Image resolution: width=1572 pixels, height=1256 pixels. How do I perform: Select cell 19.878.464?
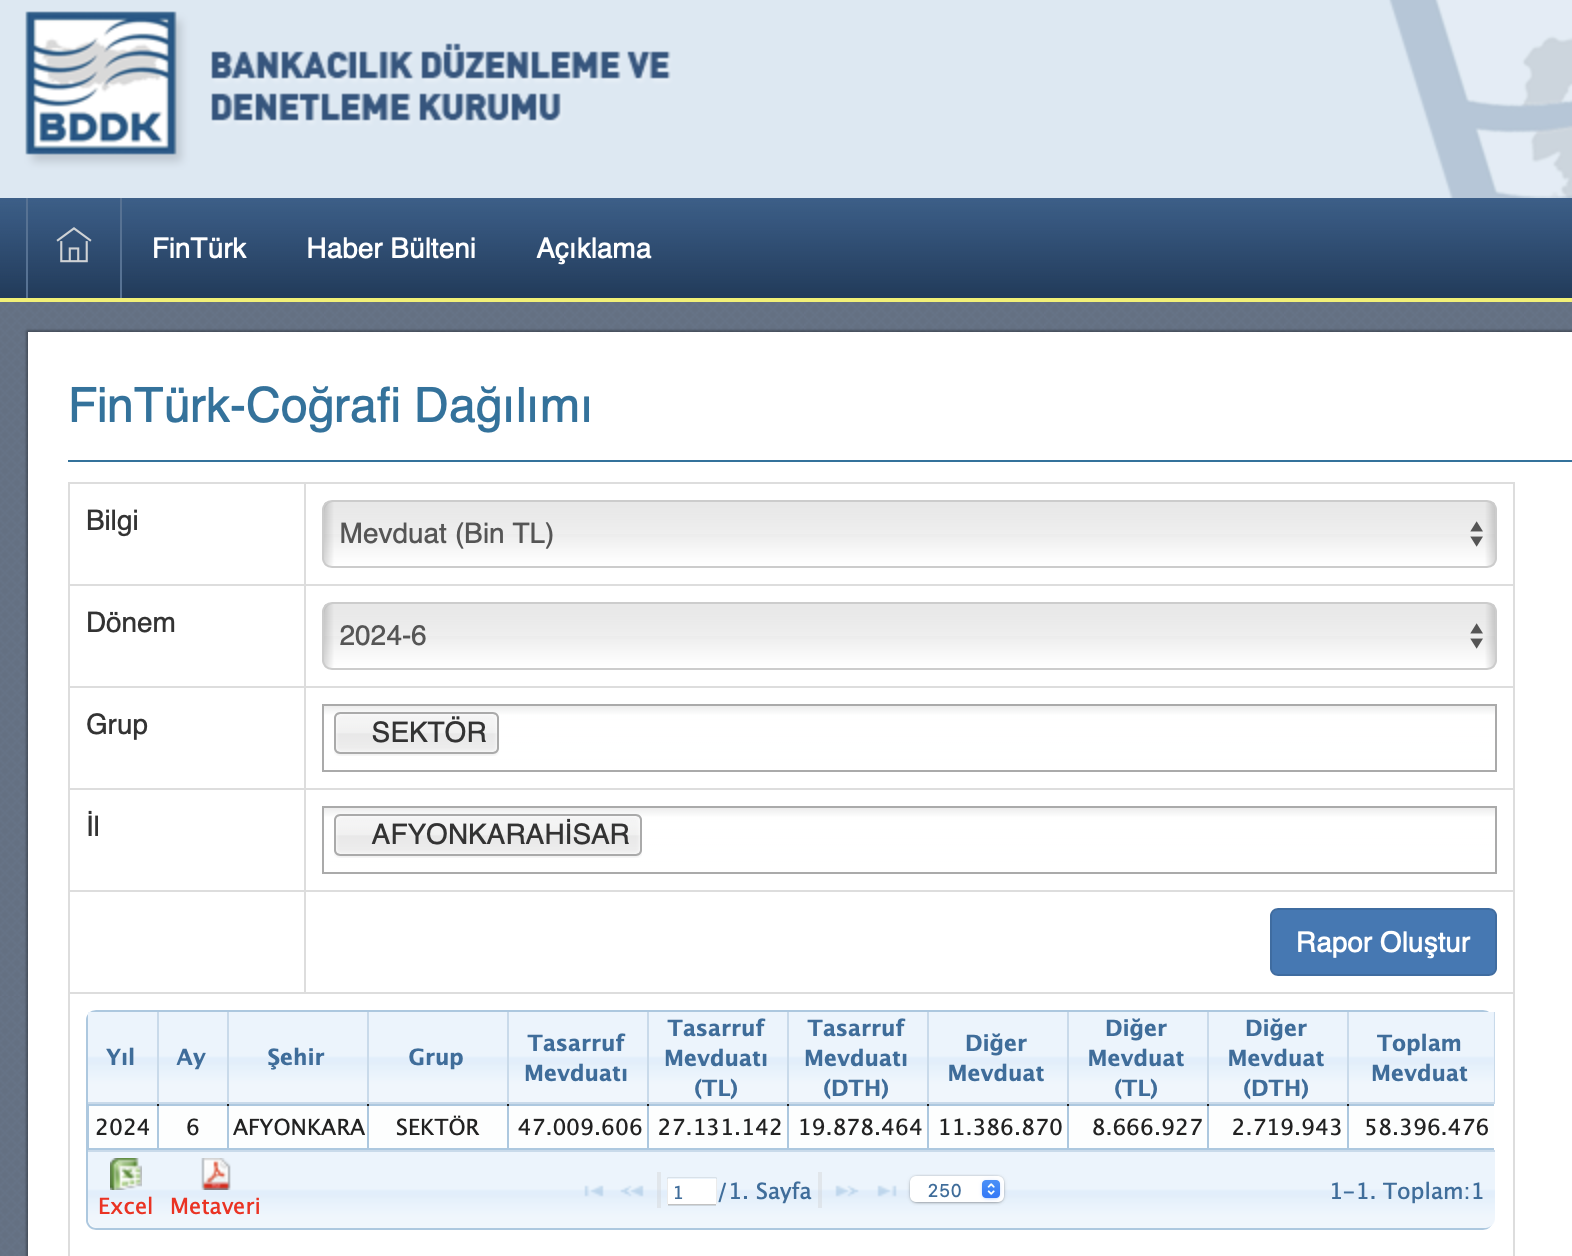[859, 1127]
